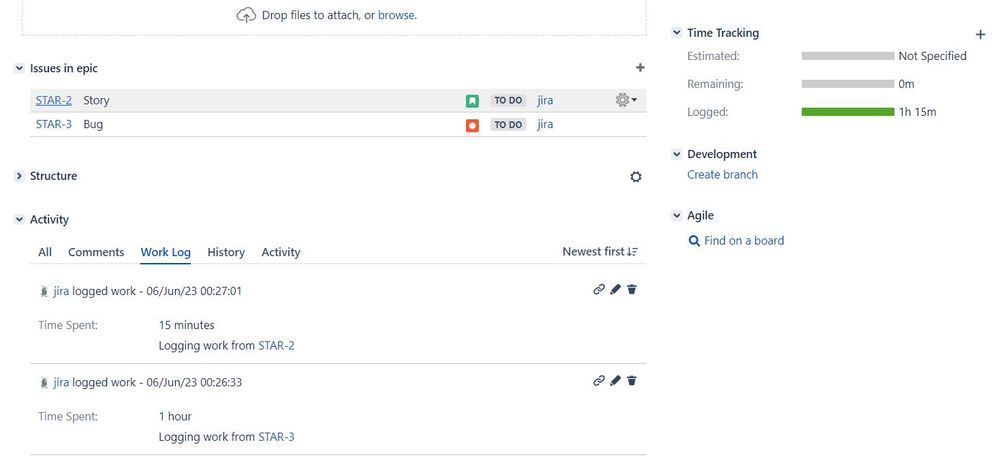The height and width of the screenshot is (464, 998).
Task: Click the Create branch link
Action: click(x=722, y=174)
